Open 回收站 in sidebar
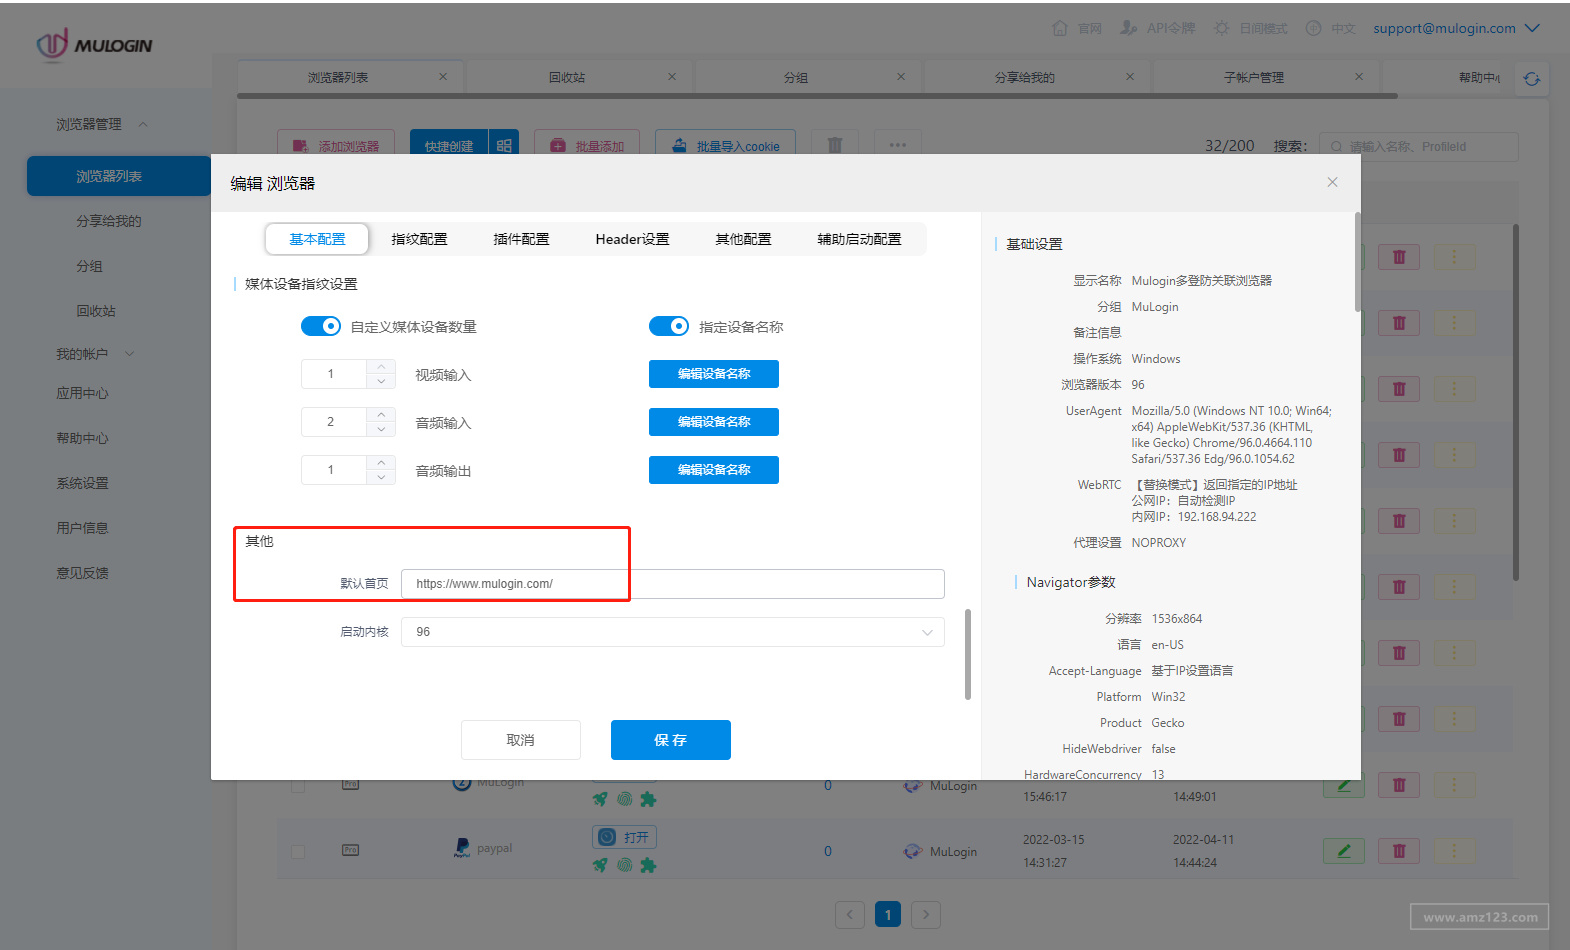 click(x=96, y=311)
